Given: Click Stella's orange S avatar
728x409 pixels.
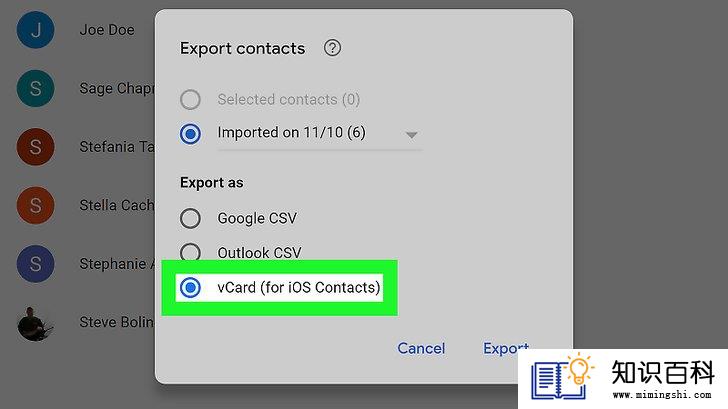Looking at the screenshot, I should [35, 205].
